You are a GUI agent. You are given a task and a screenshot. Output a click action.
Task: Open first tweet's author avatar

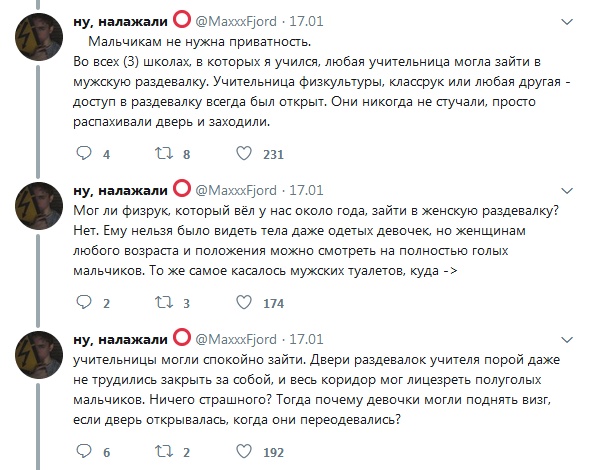[39, 37]
